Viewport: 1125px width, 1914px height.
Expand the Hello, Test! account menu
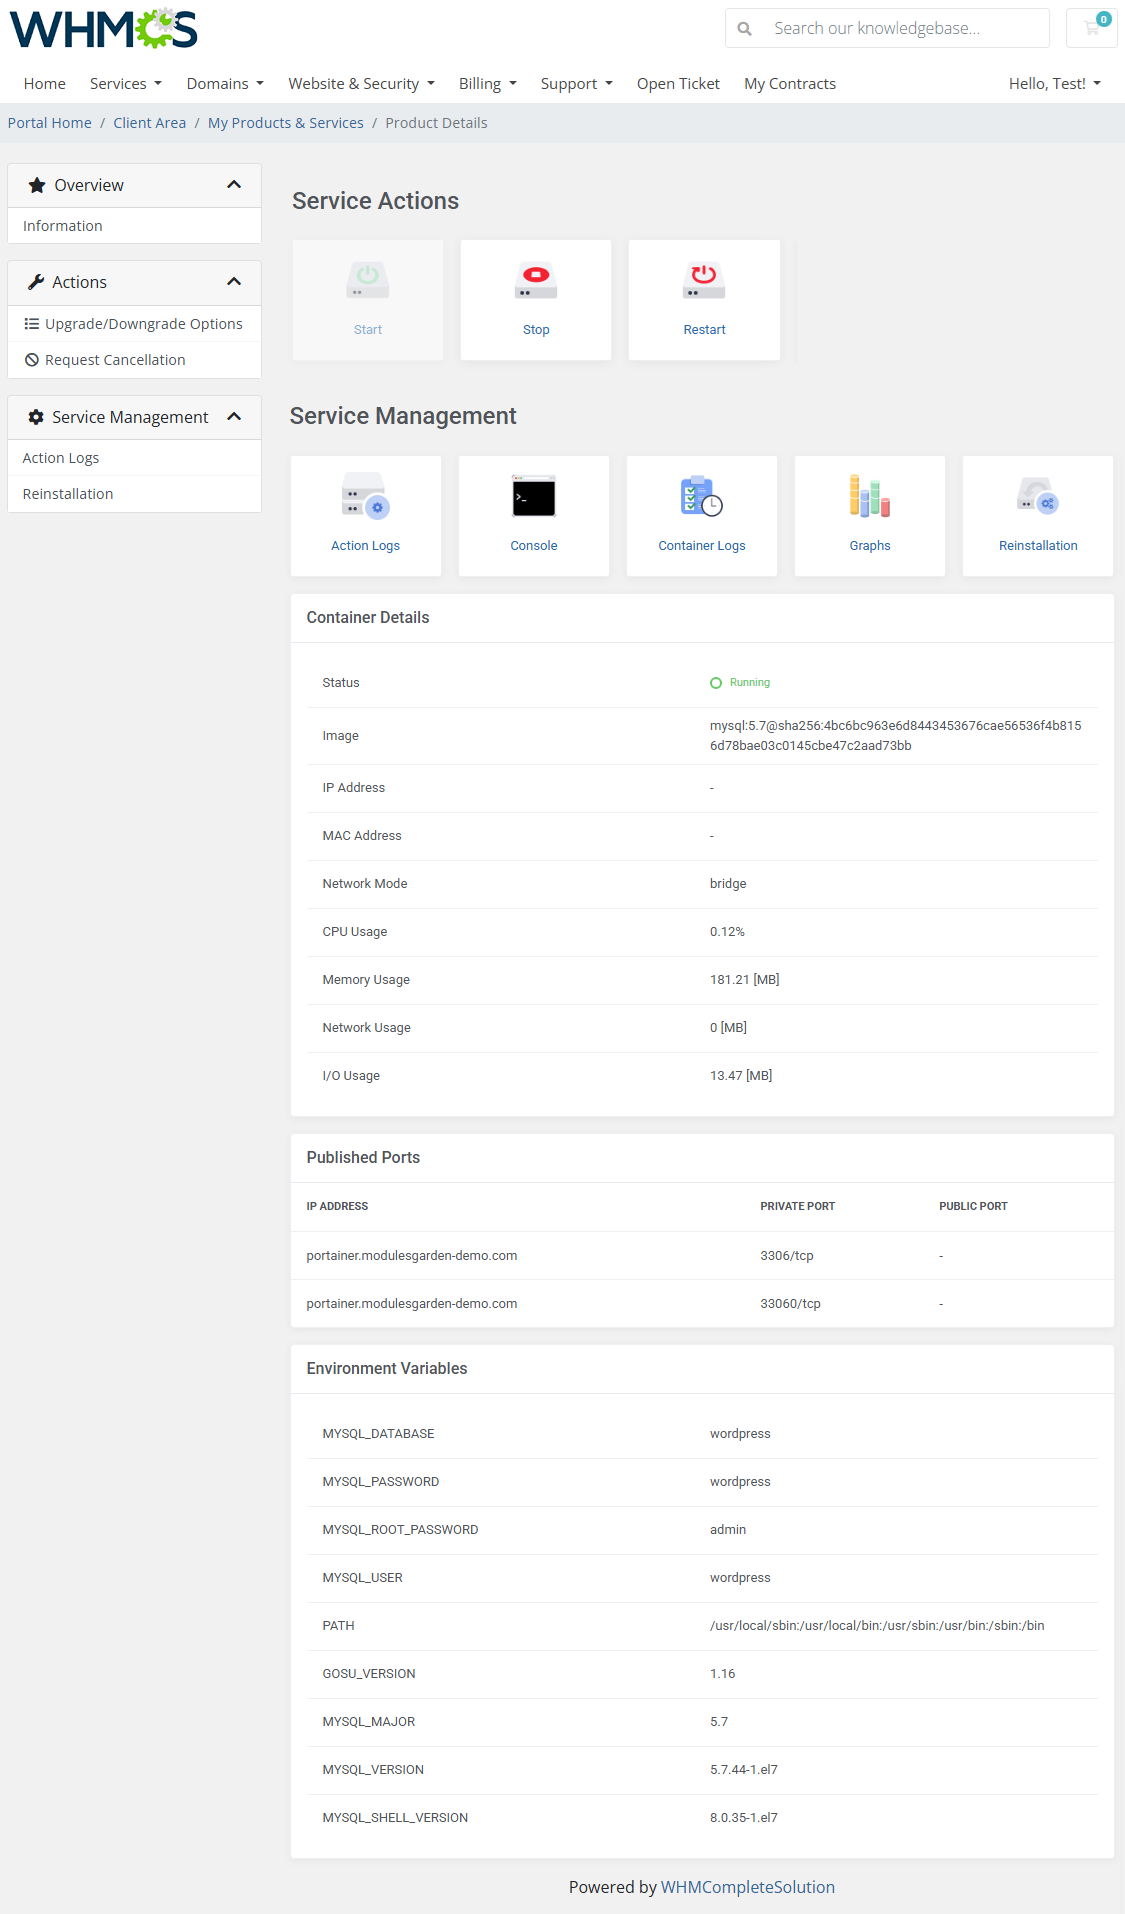point(1054,84)
